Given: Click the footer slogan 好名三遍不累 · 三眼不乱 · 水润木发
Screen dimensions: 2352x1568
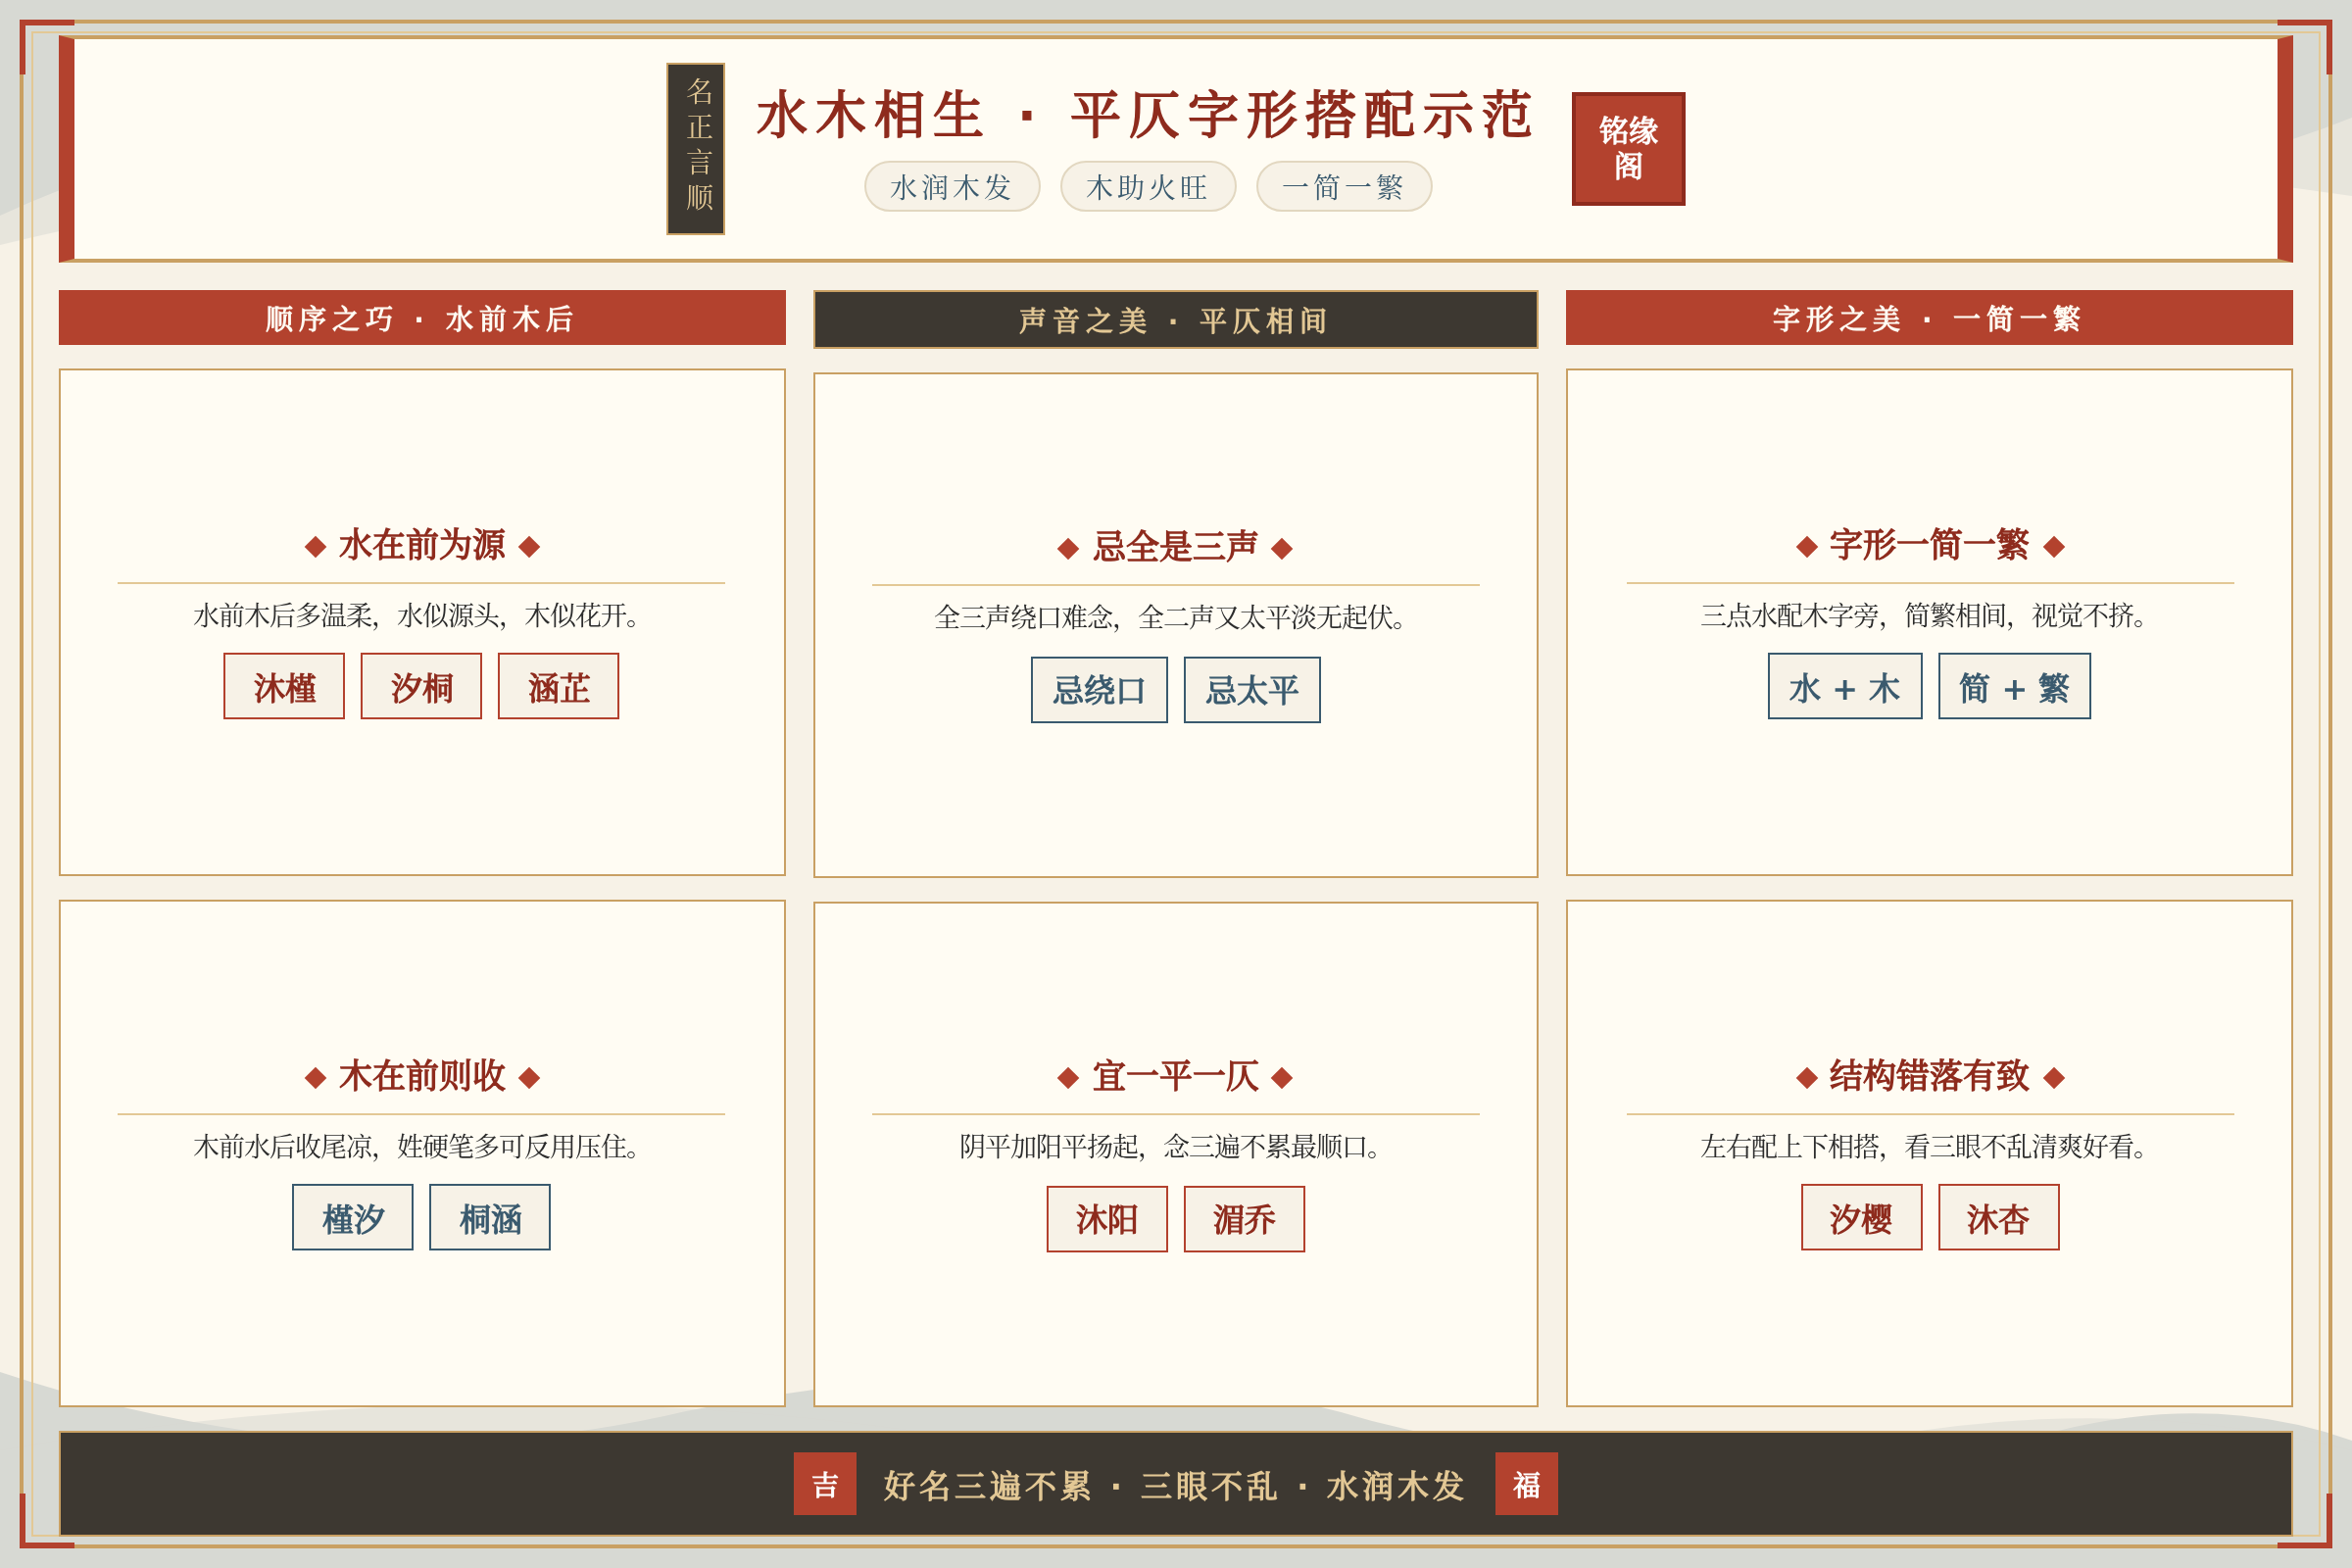Looking at the screenshot, I should pos(1175,1486).
